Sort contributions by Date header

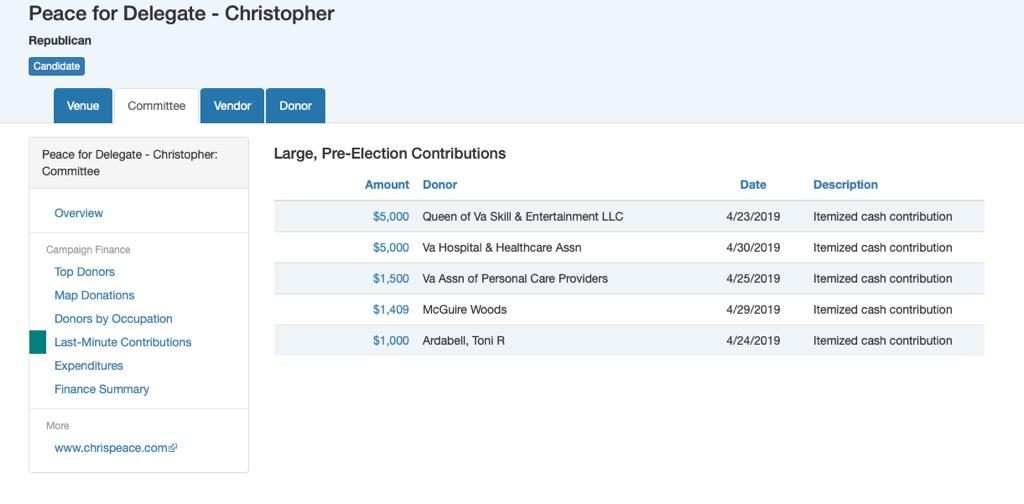tap(753, 185)
